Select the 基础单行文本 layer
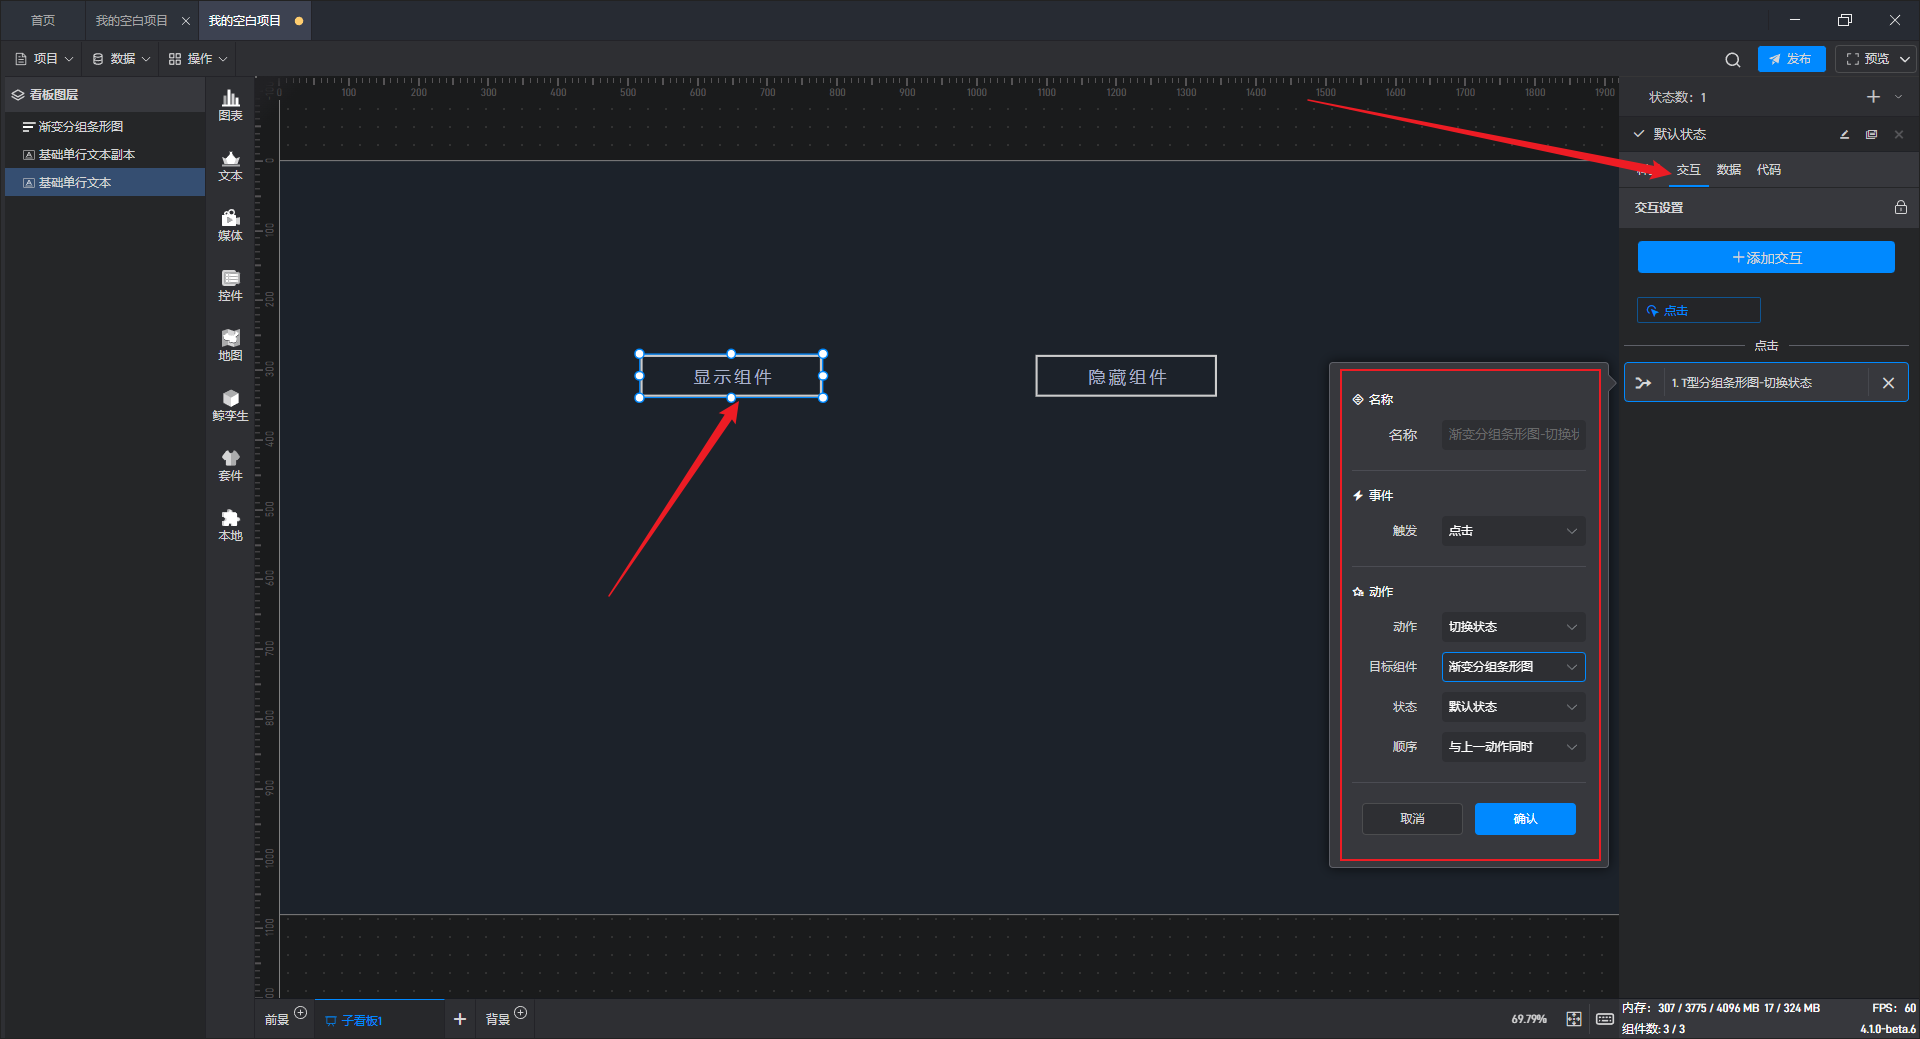Viewport: 1920px width, 1039px height. click(x=105, y=183)
